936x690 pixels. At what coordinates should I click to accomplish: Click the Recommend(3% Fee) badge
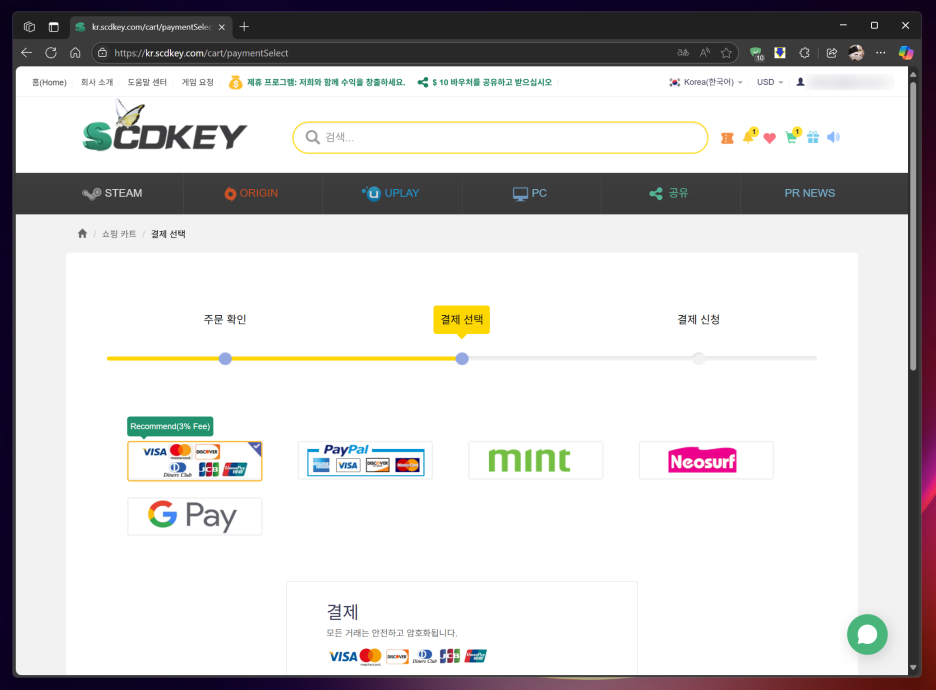[x=170, y=426]
